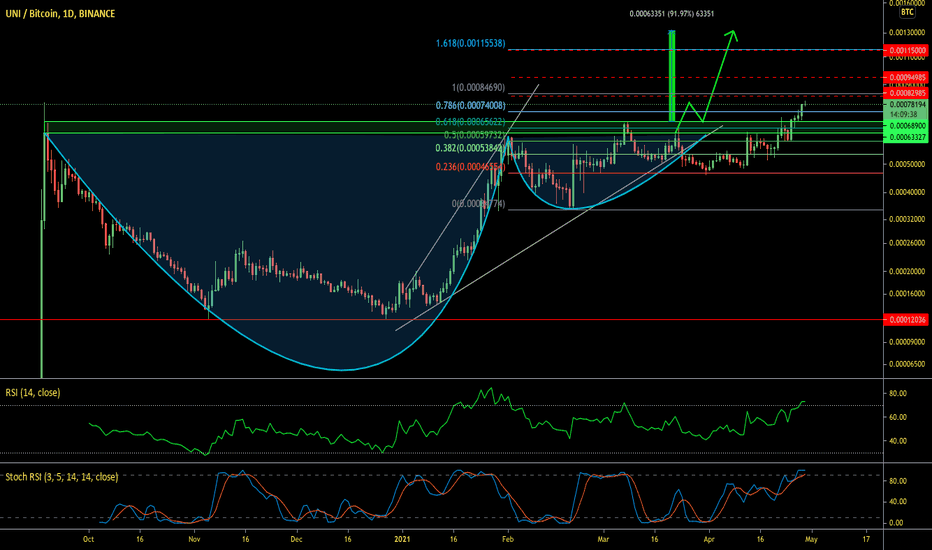Select the red 0.00115000 price label
Viewport: 932px width, 550px height.
tap(907, 51)
